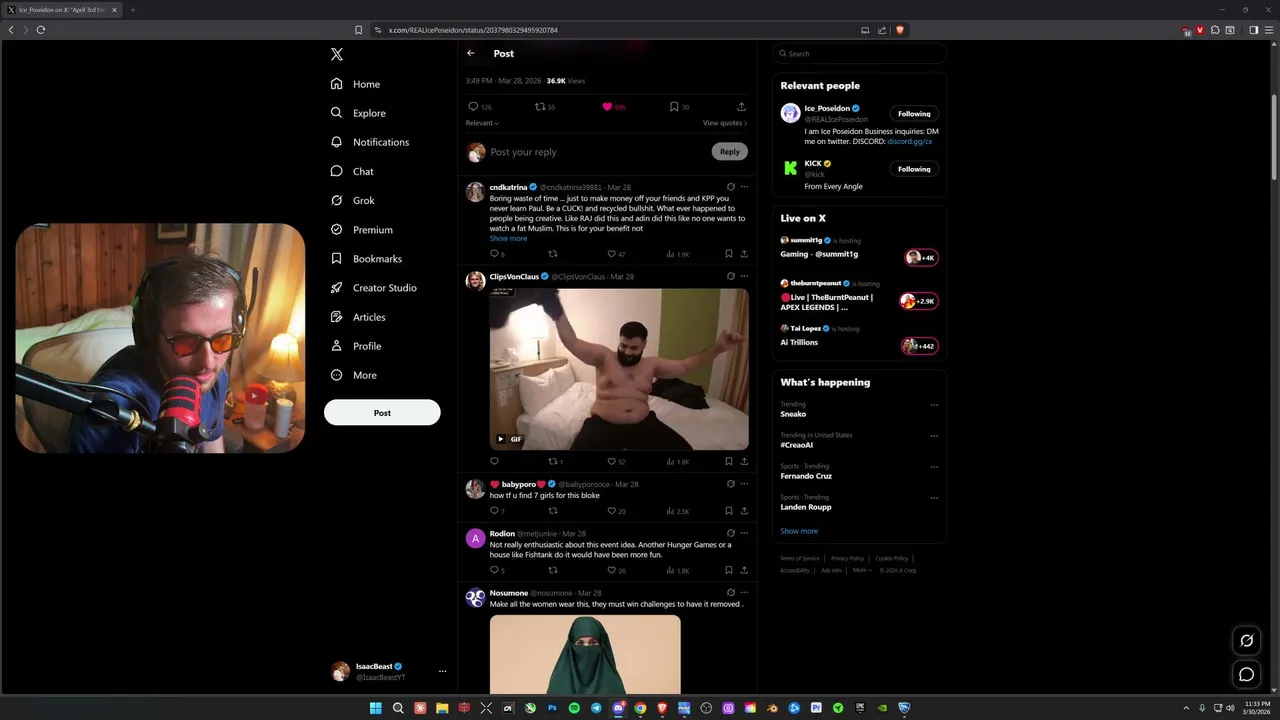Viewport: 1280px width, 720px height.
Task: Repost the ClipsVonClaus reply
Action: click(x=553, y=461)
